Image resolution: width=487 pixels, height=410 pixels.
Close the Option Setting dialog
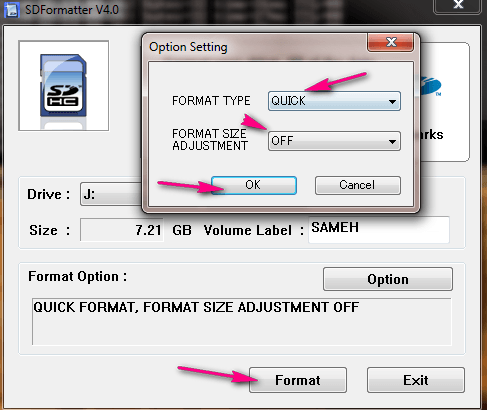tap(391, 42)
